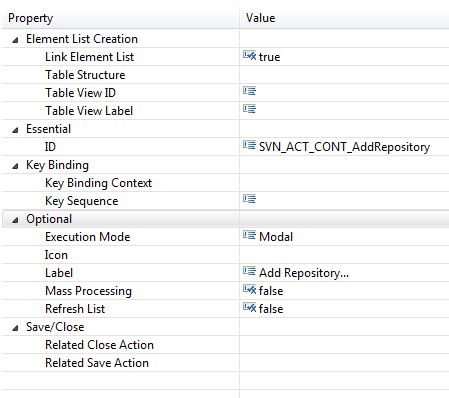Click the Element List Creation group label
This screenshot has height=398, width=449.
(82, 39)
